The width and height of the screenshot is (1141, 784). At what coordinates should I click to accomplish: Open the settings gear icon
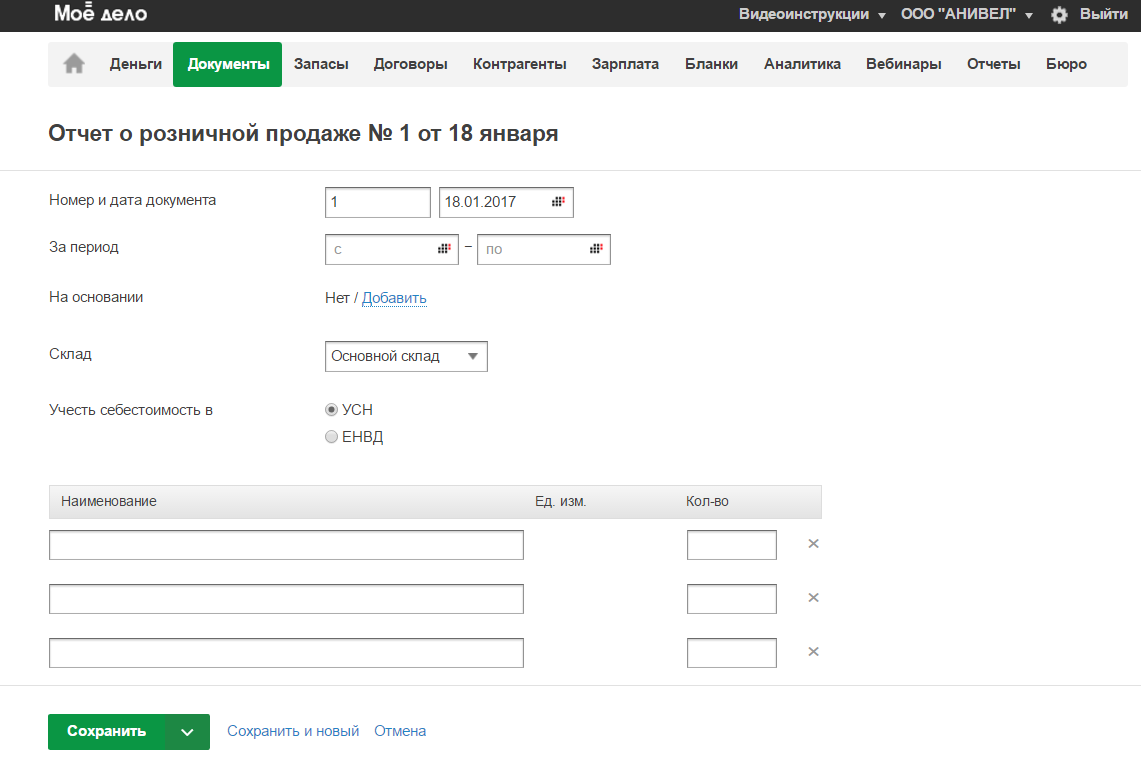1059,15
